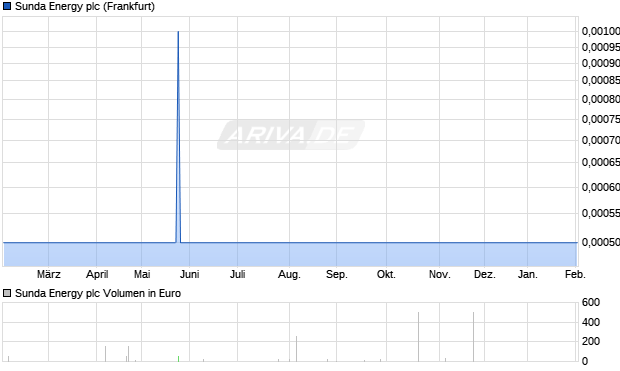
Task: Click the 'Feb.' axis label
Action: (x=575, y=274)
